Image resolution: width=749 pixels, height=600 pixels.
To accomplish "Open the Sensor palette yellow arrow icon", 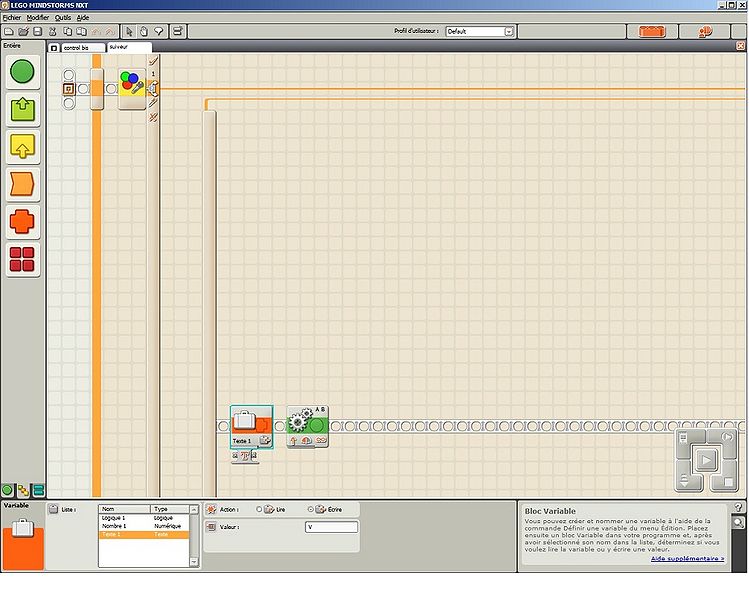I will tap(23, 147).
